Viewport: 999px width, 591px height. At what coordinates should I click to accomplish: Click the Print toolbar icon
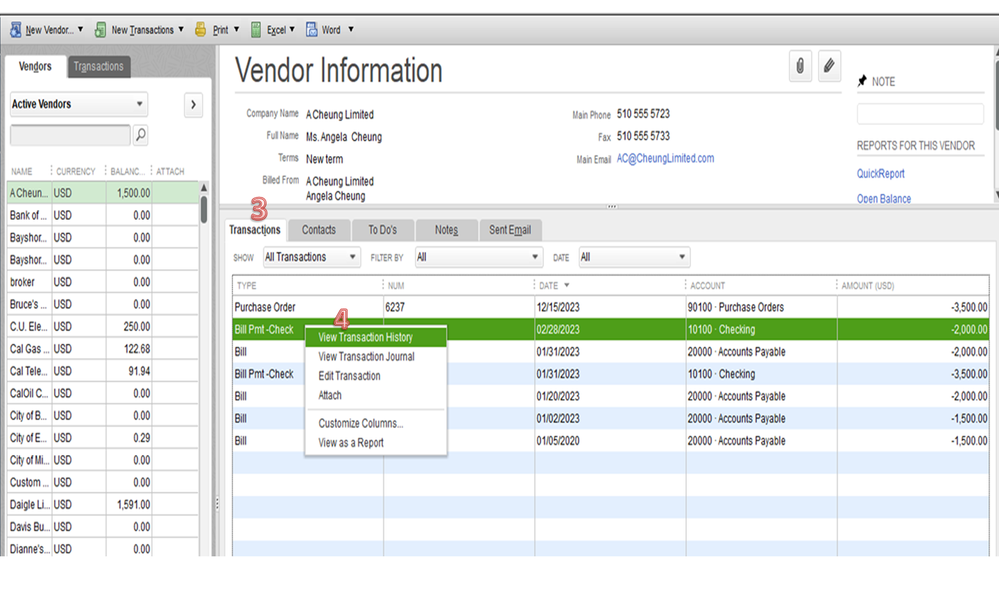tap(200, 29)
